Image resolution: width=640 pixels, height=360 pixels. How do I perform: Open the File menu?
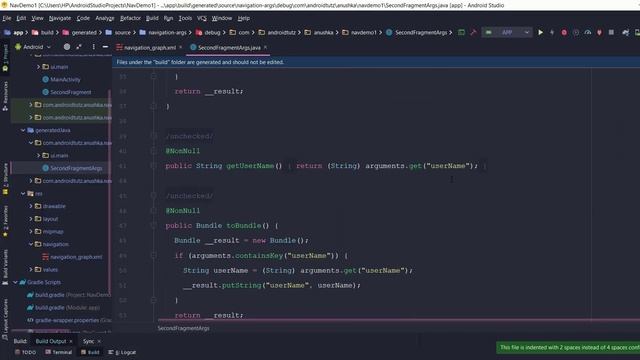pyautogui.click(x=7, y=18)
